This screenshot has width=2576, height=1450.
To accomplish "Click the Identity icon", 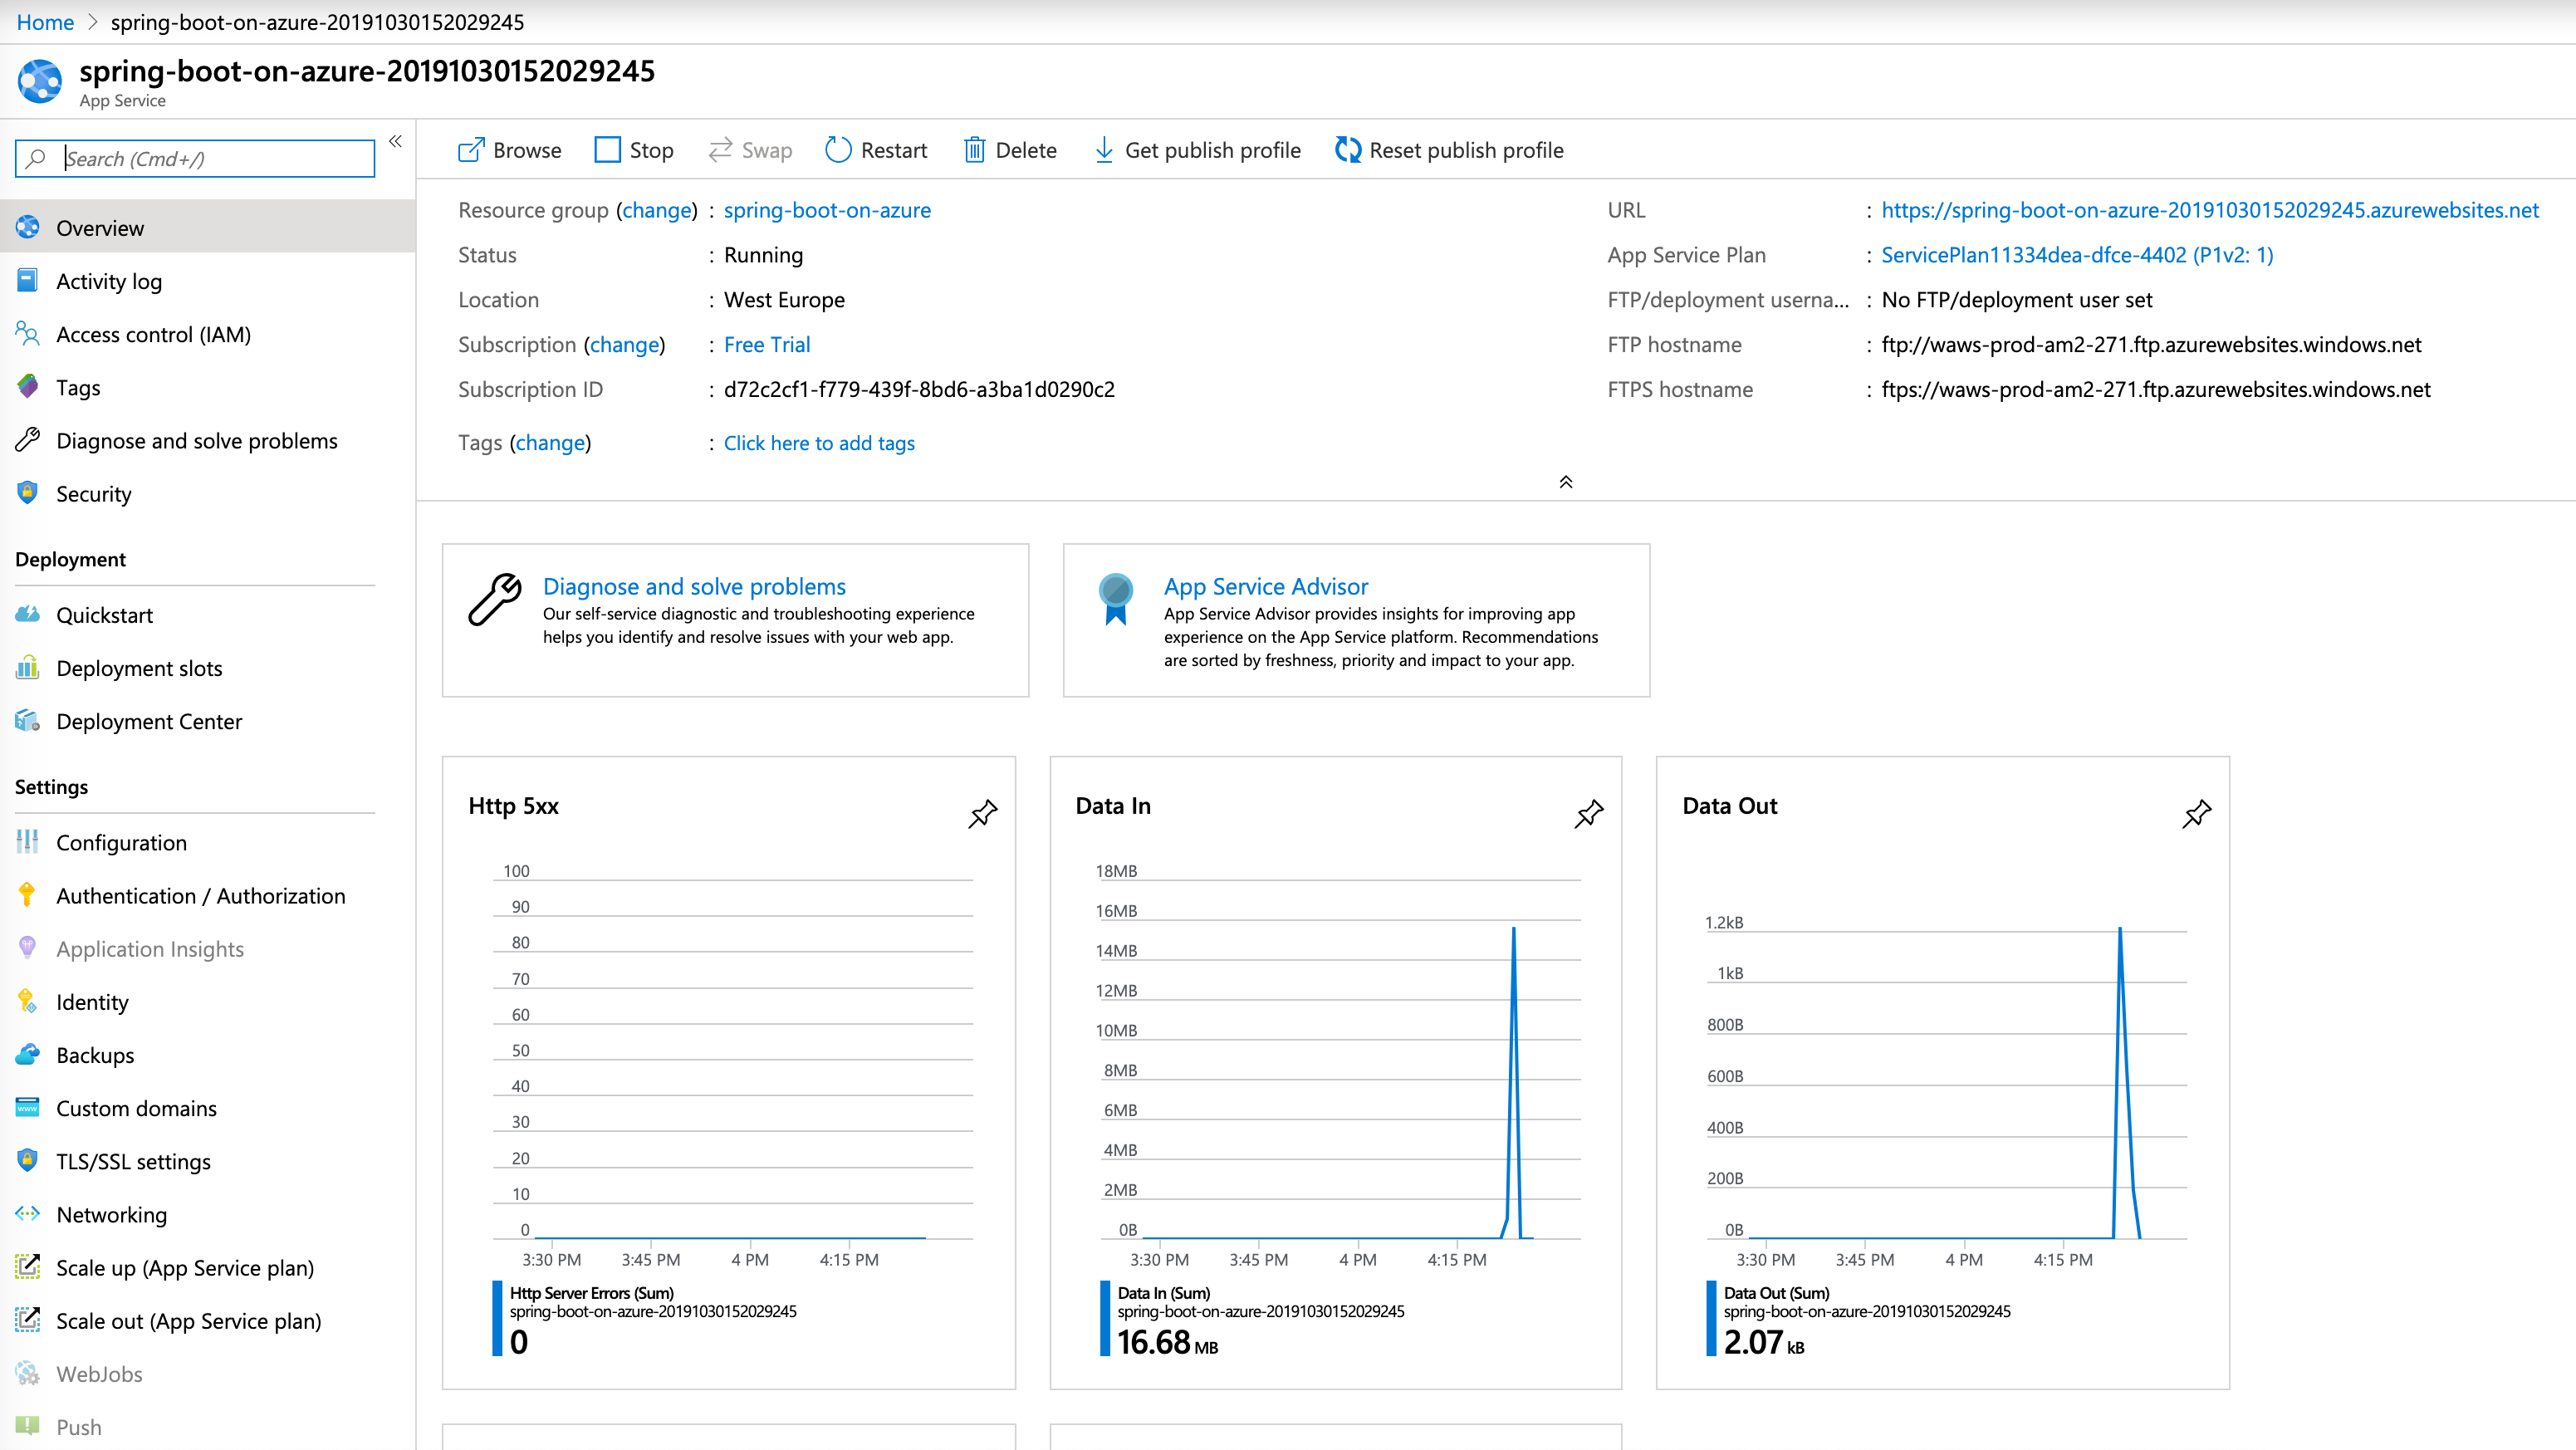I will tap(28, 1001).
